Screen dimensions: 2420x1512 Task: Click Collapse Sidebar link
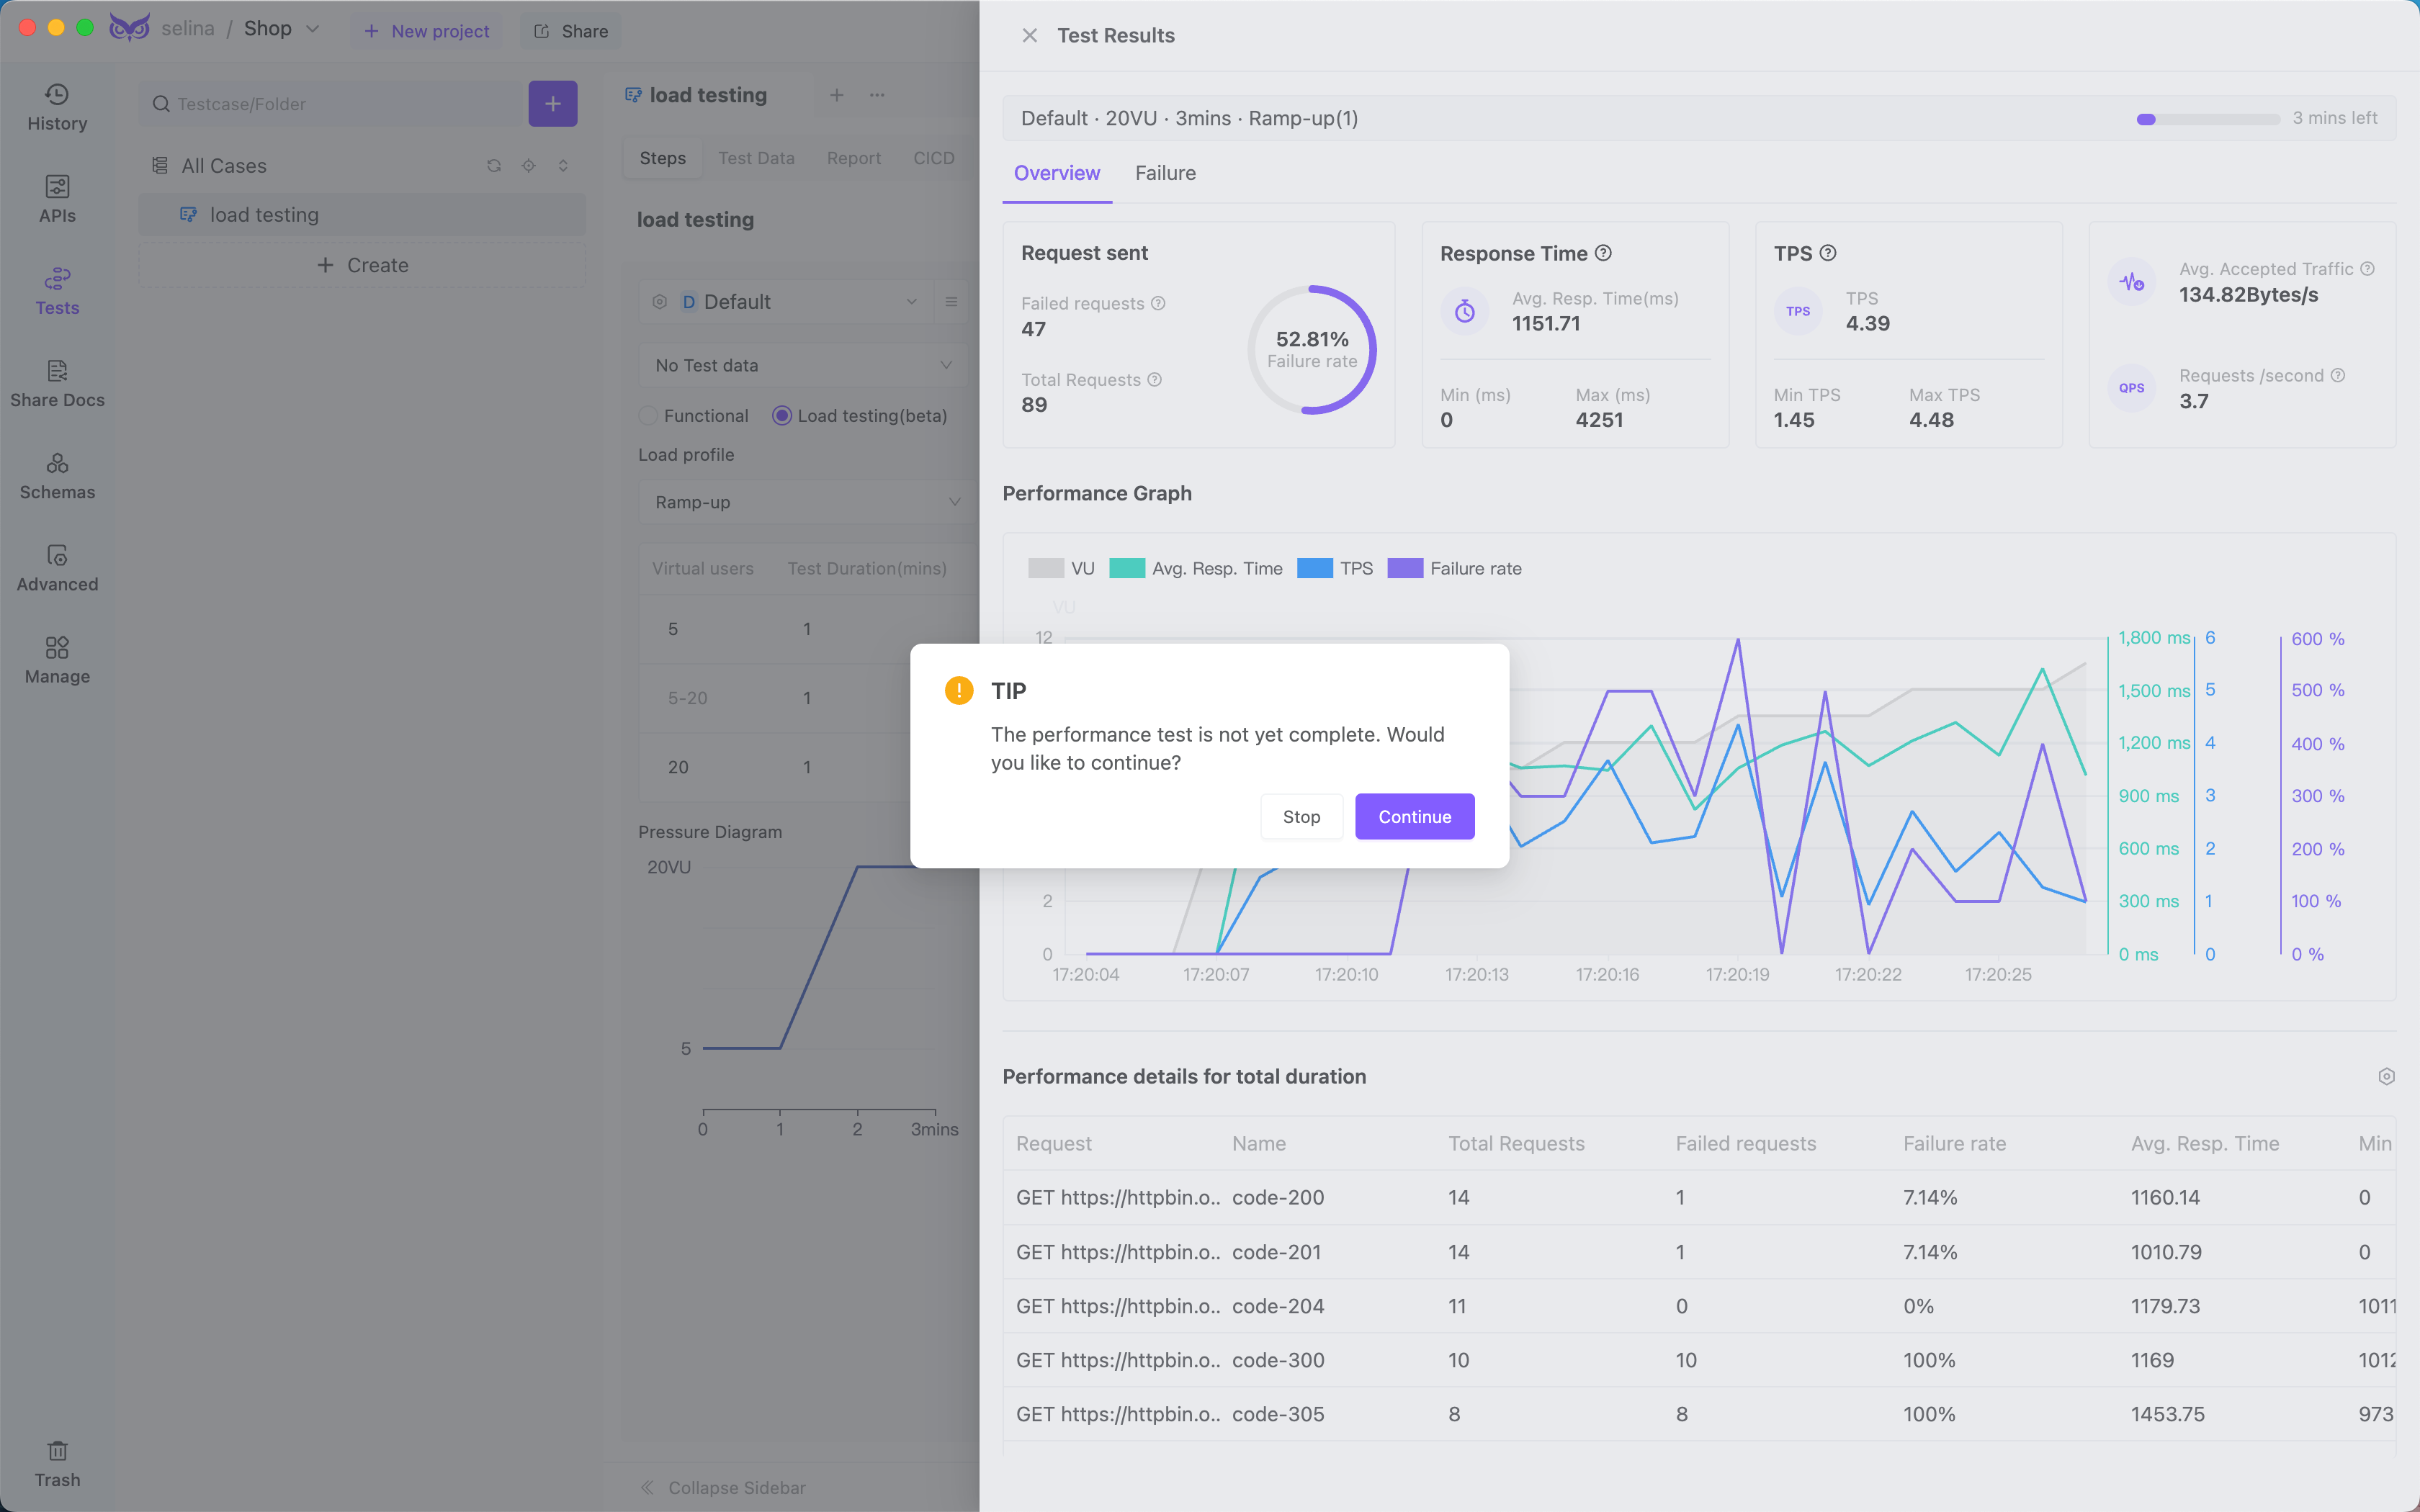pos(737,1487)
